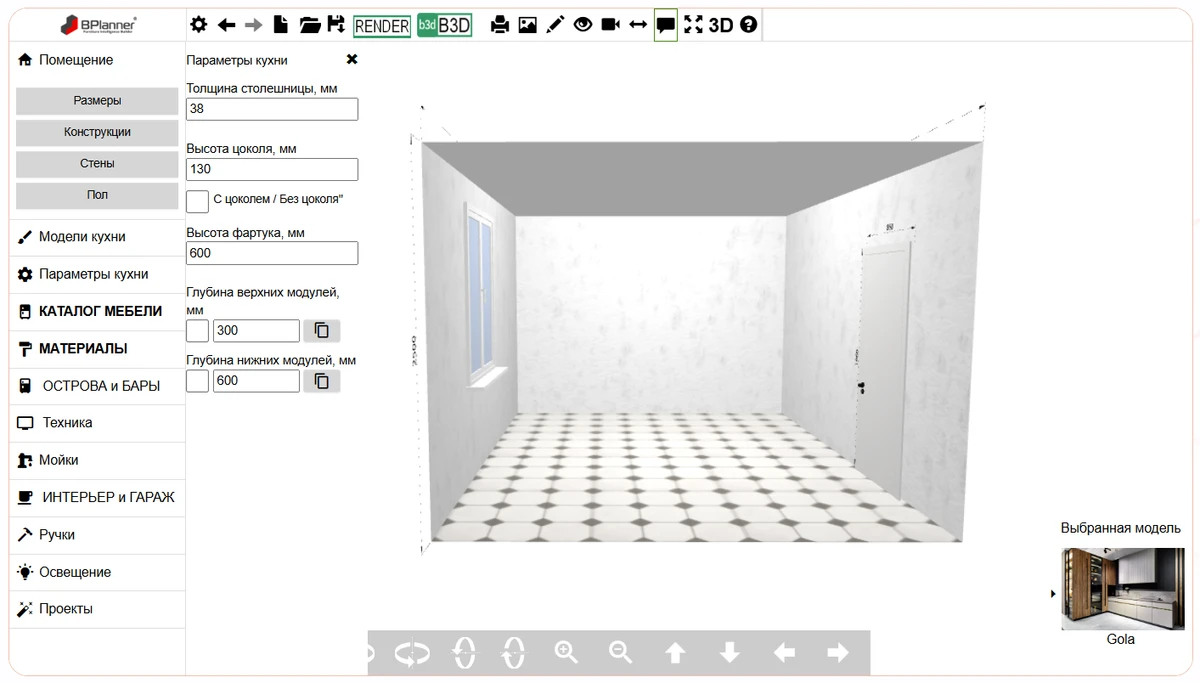Enable the checkbox beside lower modules depth

(x=198, y=381)
